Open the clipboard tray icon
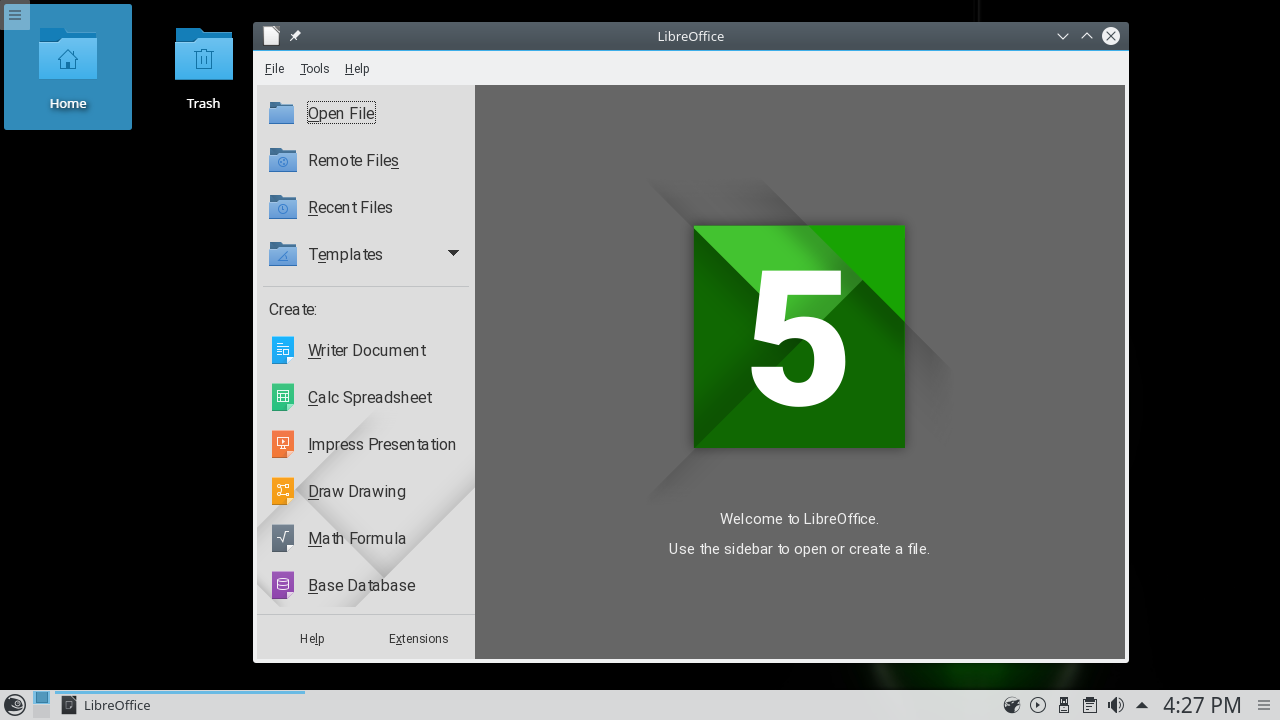 click(1090, 705)
